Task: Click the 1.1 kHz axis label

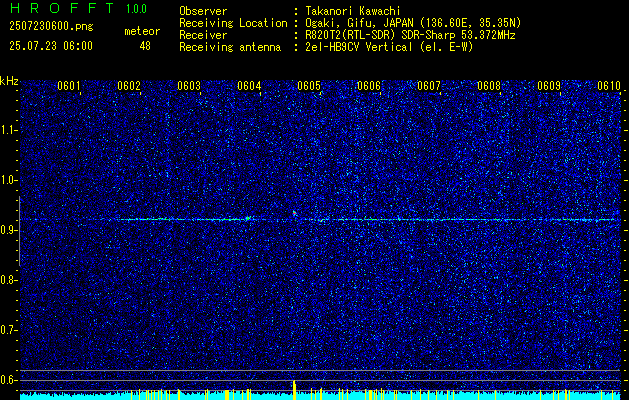Action: (x=8, y=130)
